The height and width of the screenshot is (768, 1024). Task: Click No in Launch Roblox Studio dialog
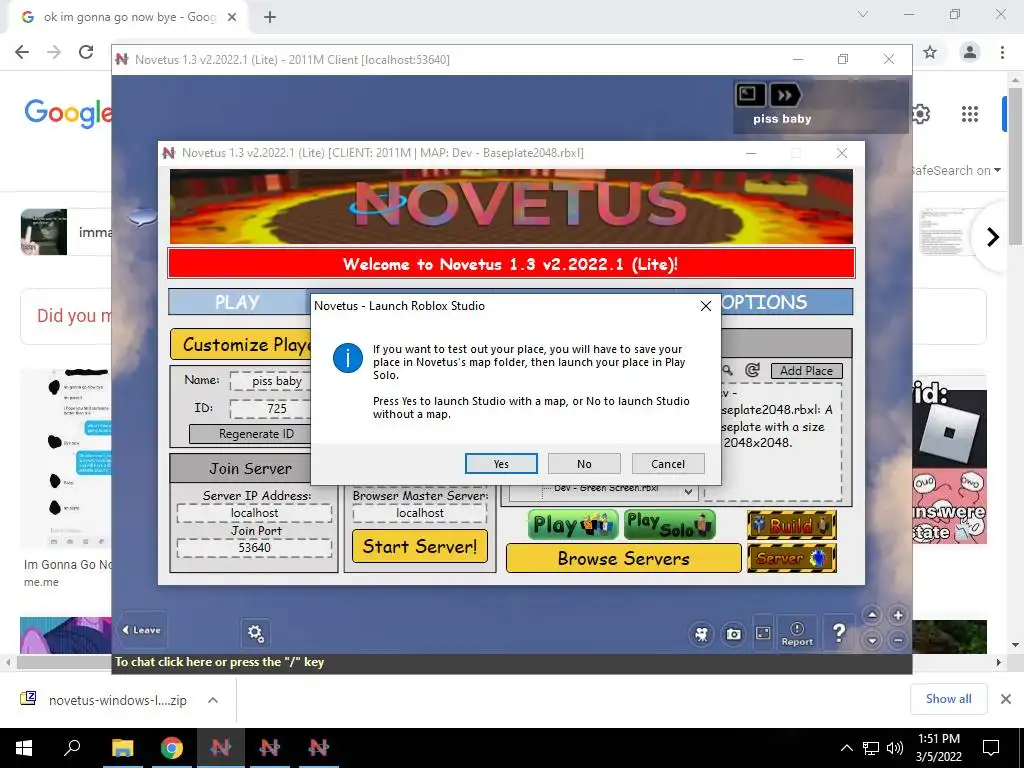(584, 464)
